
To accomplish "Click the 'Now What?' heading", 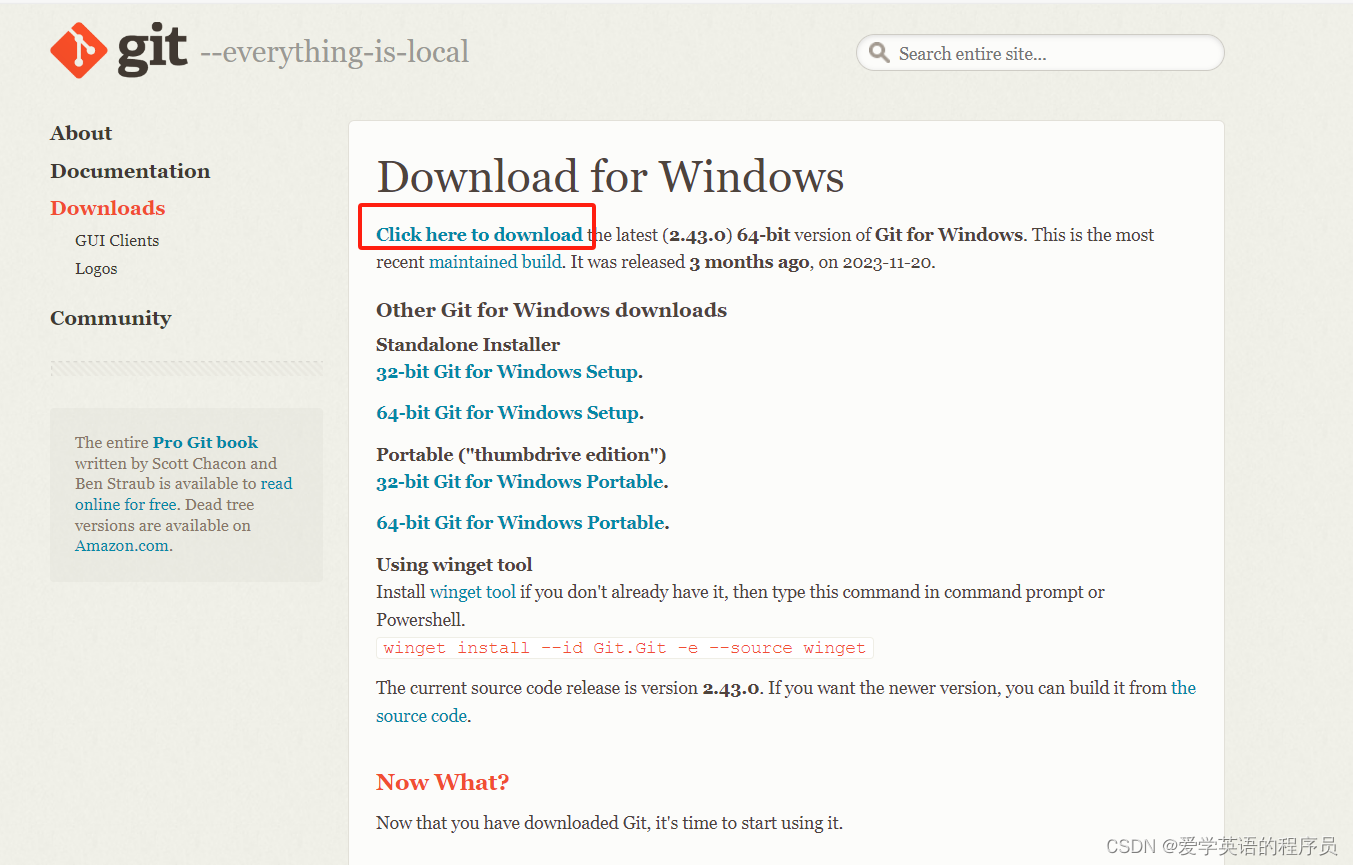I will pos(442,782).
